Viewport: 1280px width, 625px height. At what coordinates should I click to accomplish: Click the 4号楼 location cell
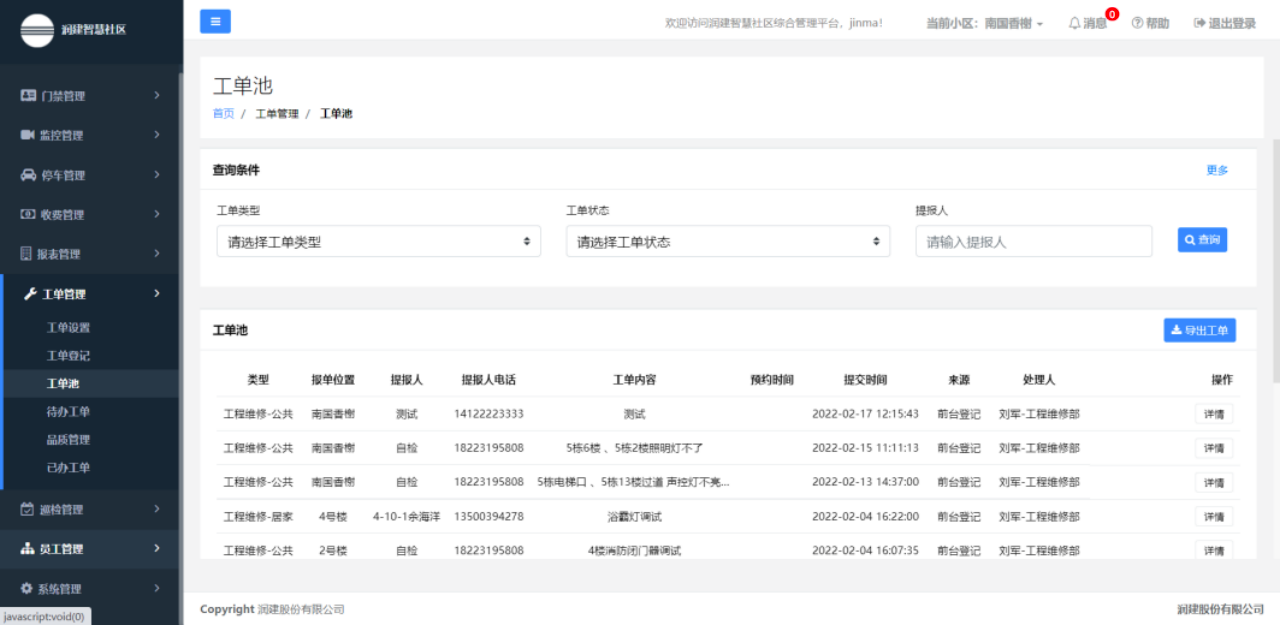click(x=333, y=517)
